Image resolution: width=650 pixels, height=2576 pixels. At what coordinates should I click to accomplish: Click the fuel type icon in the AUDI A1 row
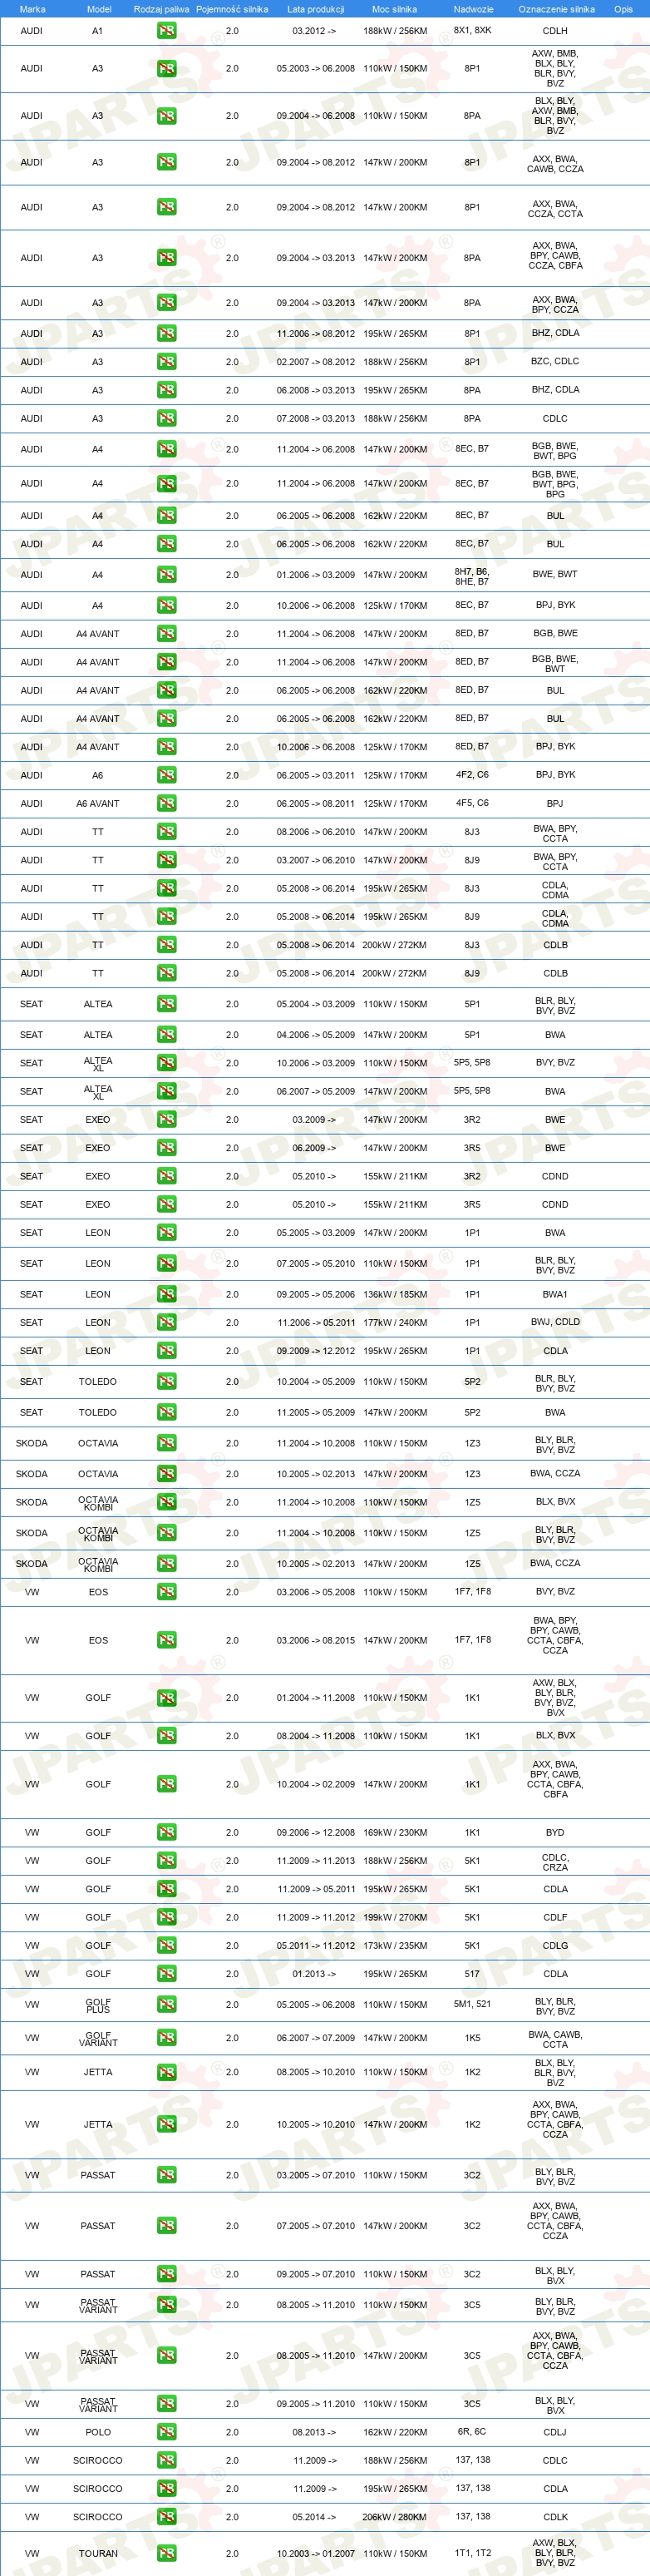(166, 31)
